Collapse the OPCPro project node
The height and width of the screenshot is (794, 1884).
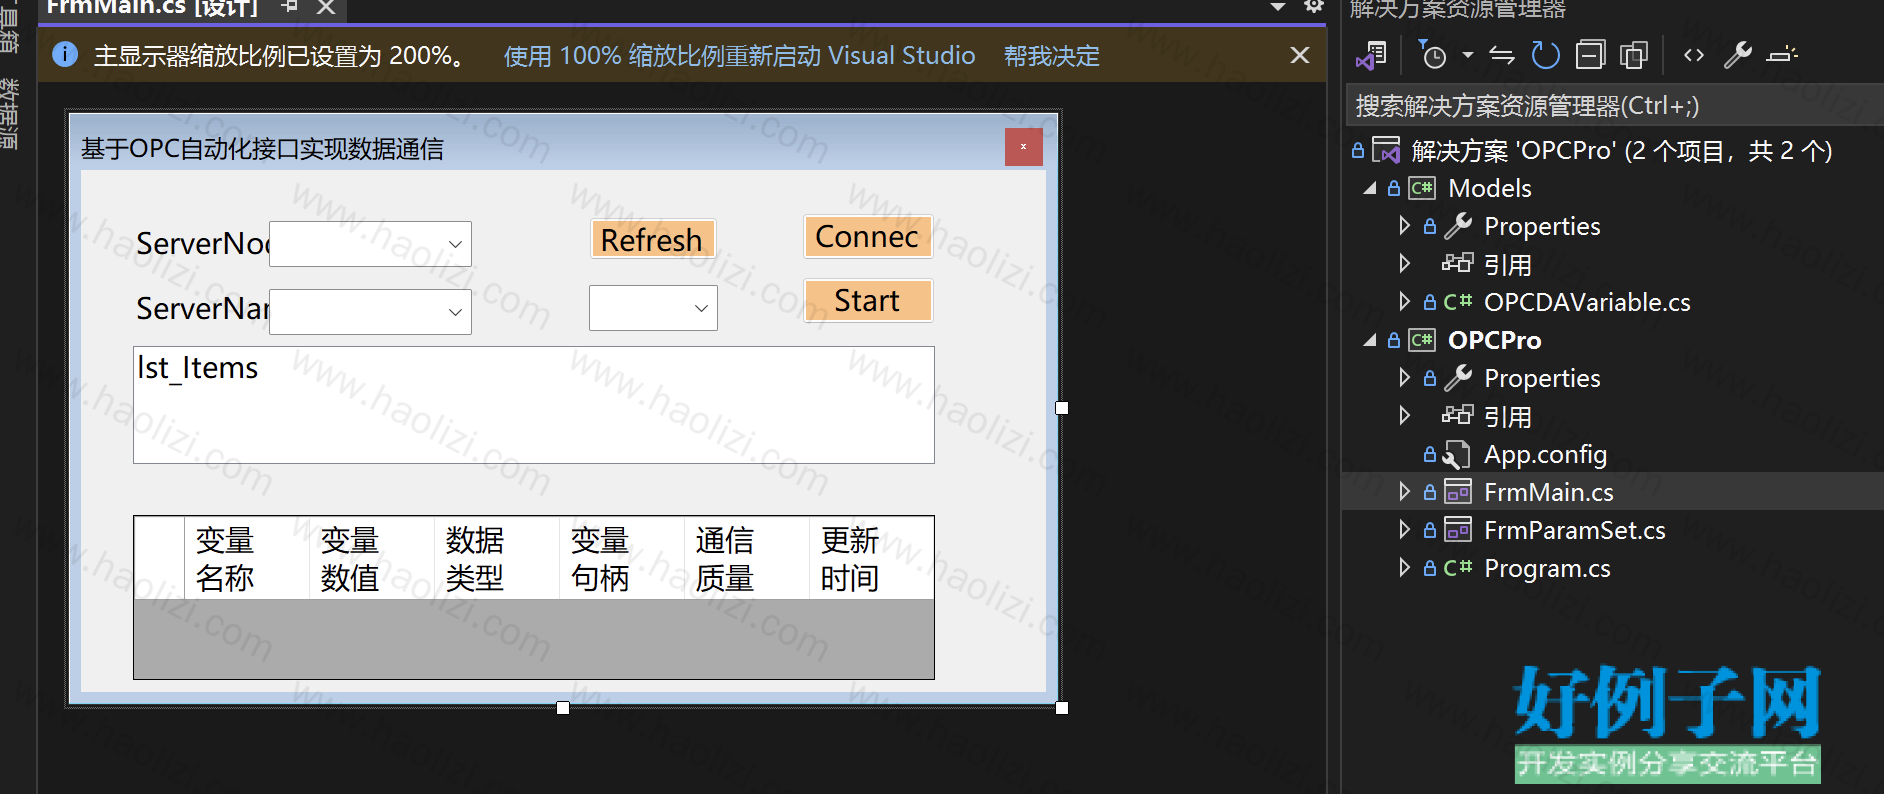coord(1370,340)
